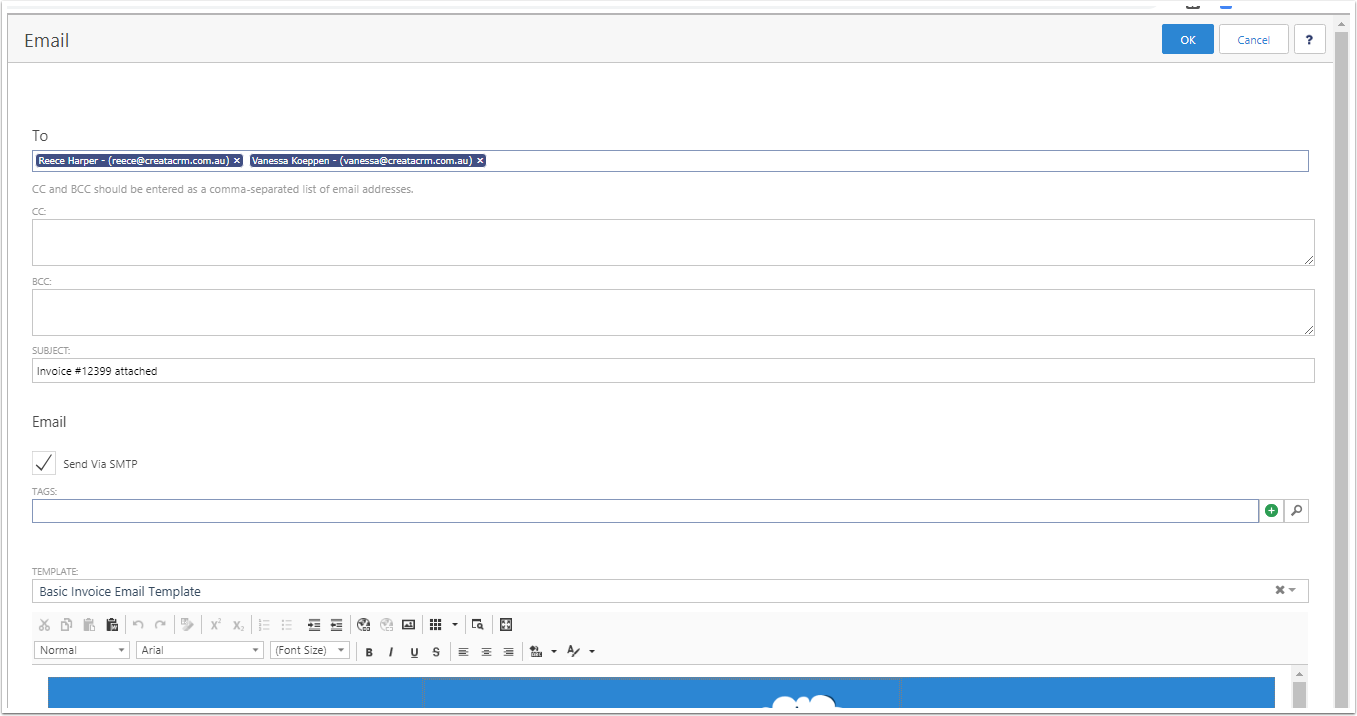Redo the last editor change

click(160, 625)
